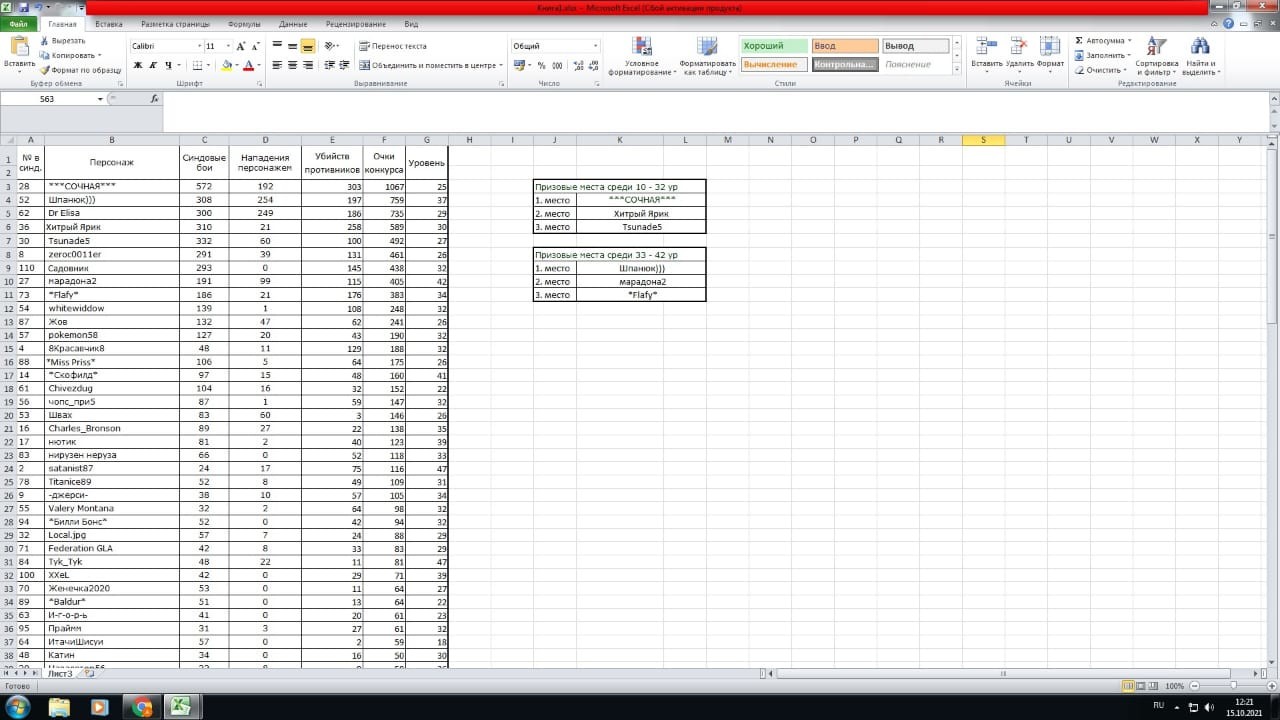The image size is (1280, 720).
Task: Click the Paste (Вставить) clipboard icon
Action: [x=19, y=46]
